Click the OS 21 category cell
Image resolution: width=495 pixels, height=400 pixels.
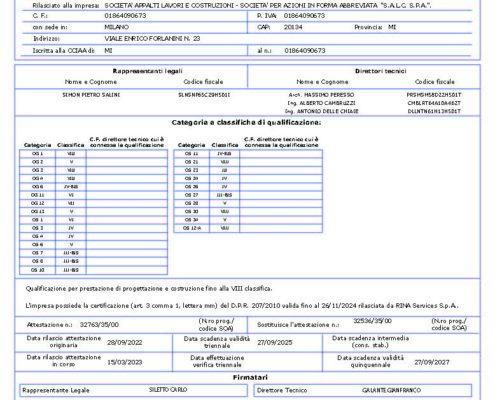pyautogui.click(x=191, y=162)
